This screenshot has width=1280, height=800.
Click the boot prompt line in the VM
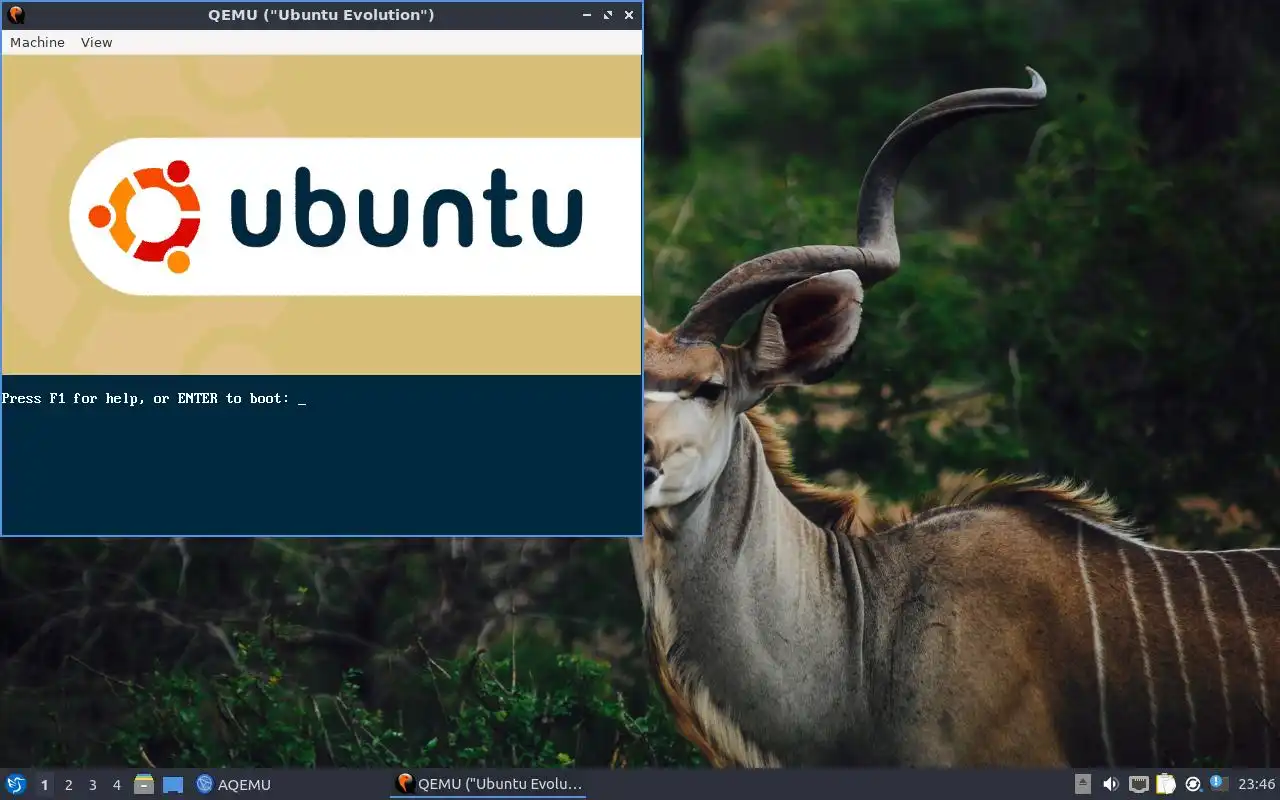click(154, 398)
